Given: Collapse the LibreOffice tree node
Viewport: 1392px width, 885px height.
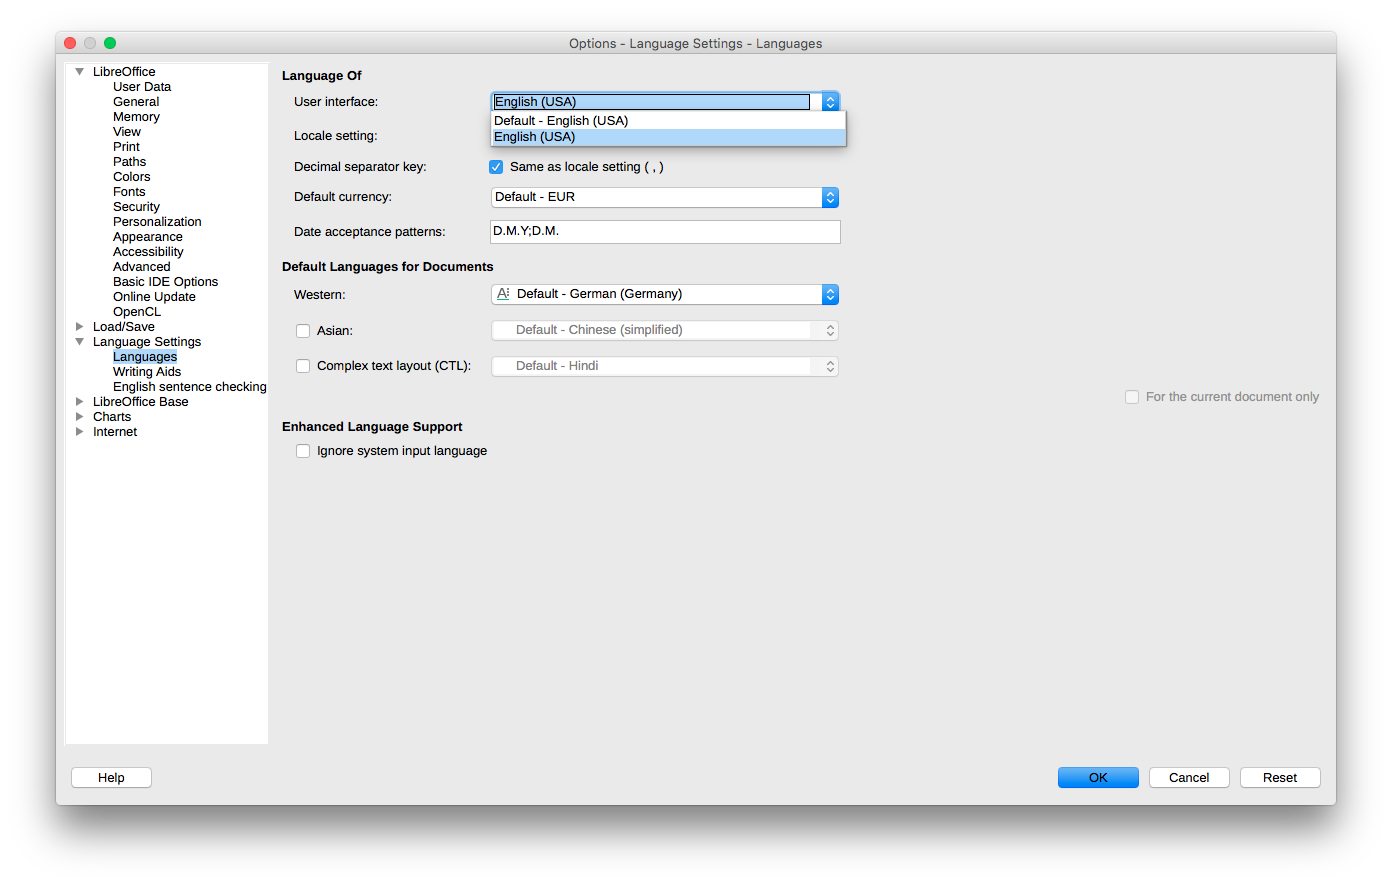Looking at the screenshot, I should (x=80, y=72).
